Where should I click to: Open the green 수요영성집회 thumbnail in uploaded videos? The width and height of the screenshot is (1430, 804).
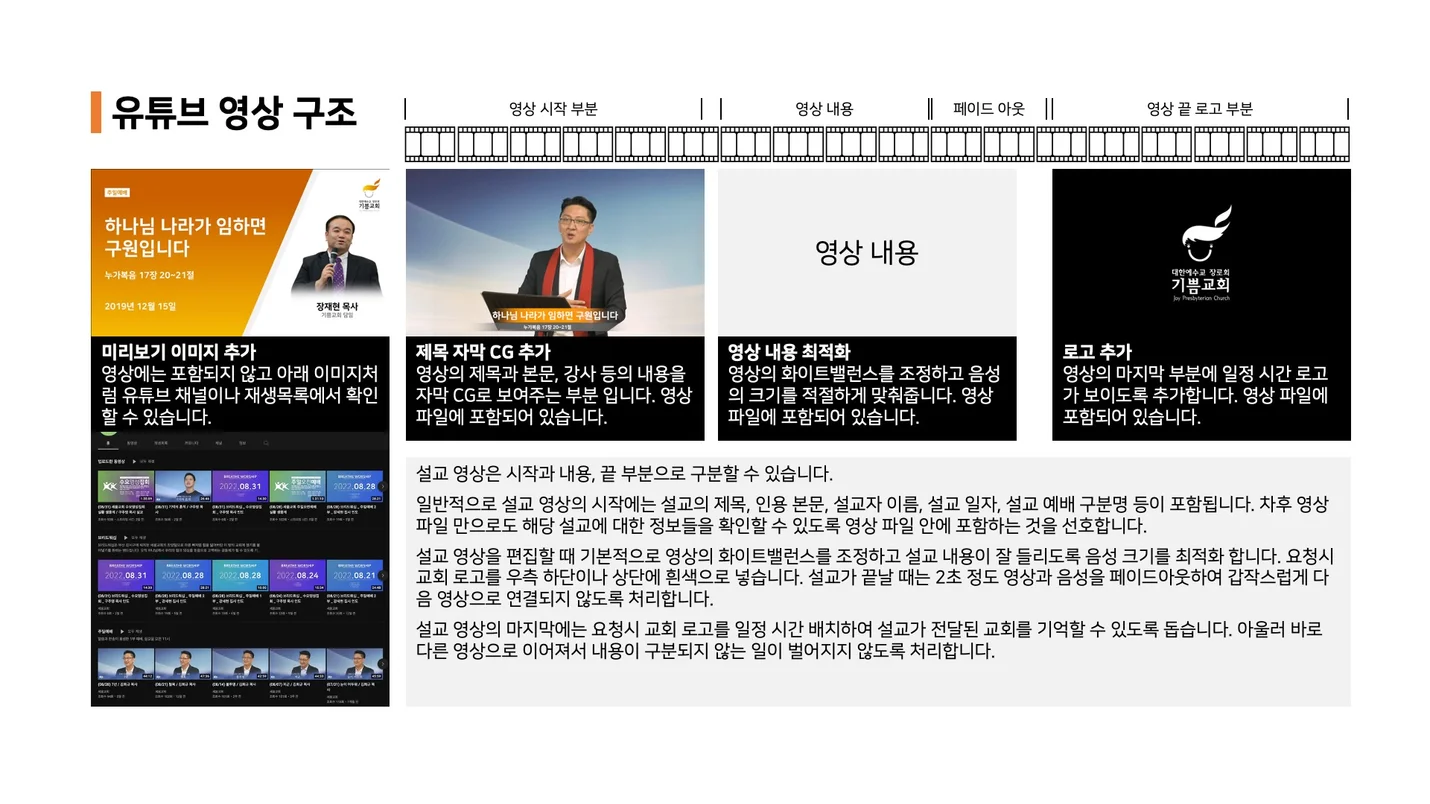coord(126,486)
